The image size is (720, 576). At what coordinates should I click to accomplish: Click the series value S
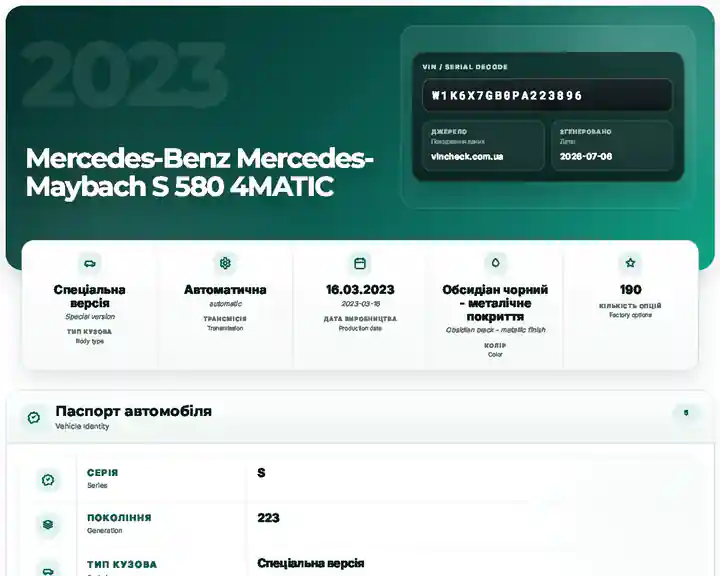pyautogui.click(x=261, y=473)
